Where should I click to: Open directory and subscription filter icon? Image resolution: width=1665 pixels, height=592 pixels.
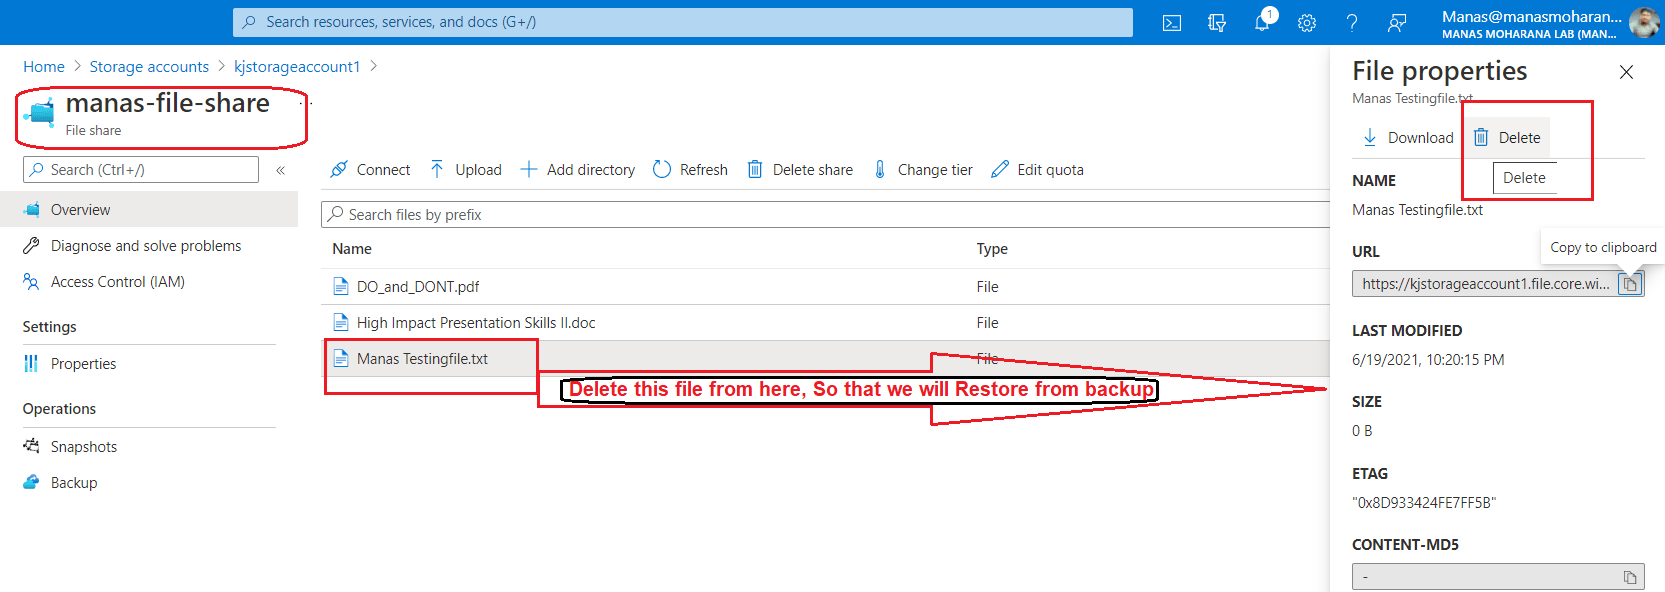pos(1217,23)
